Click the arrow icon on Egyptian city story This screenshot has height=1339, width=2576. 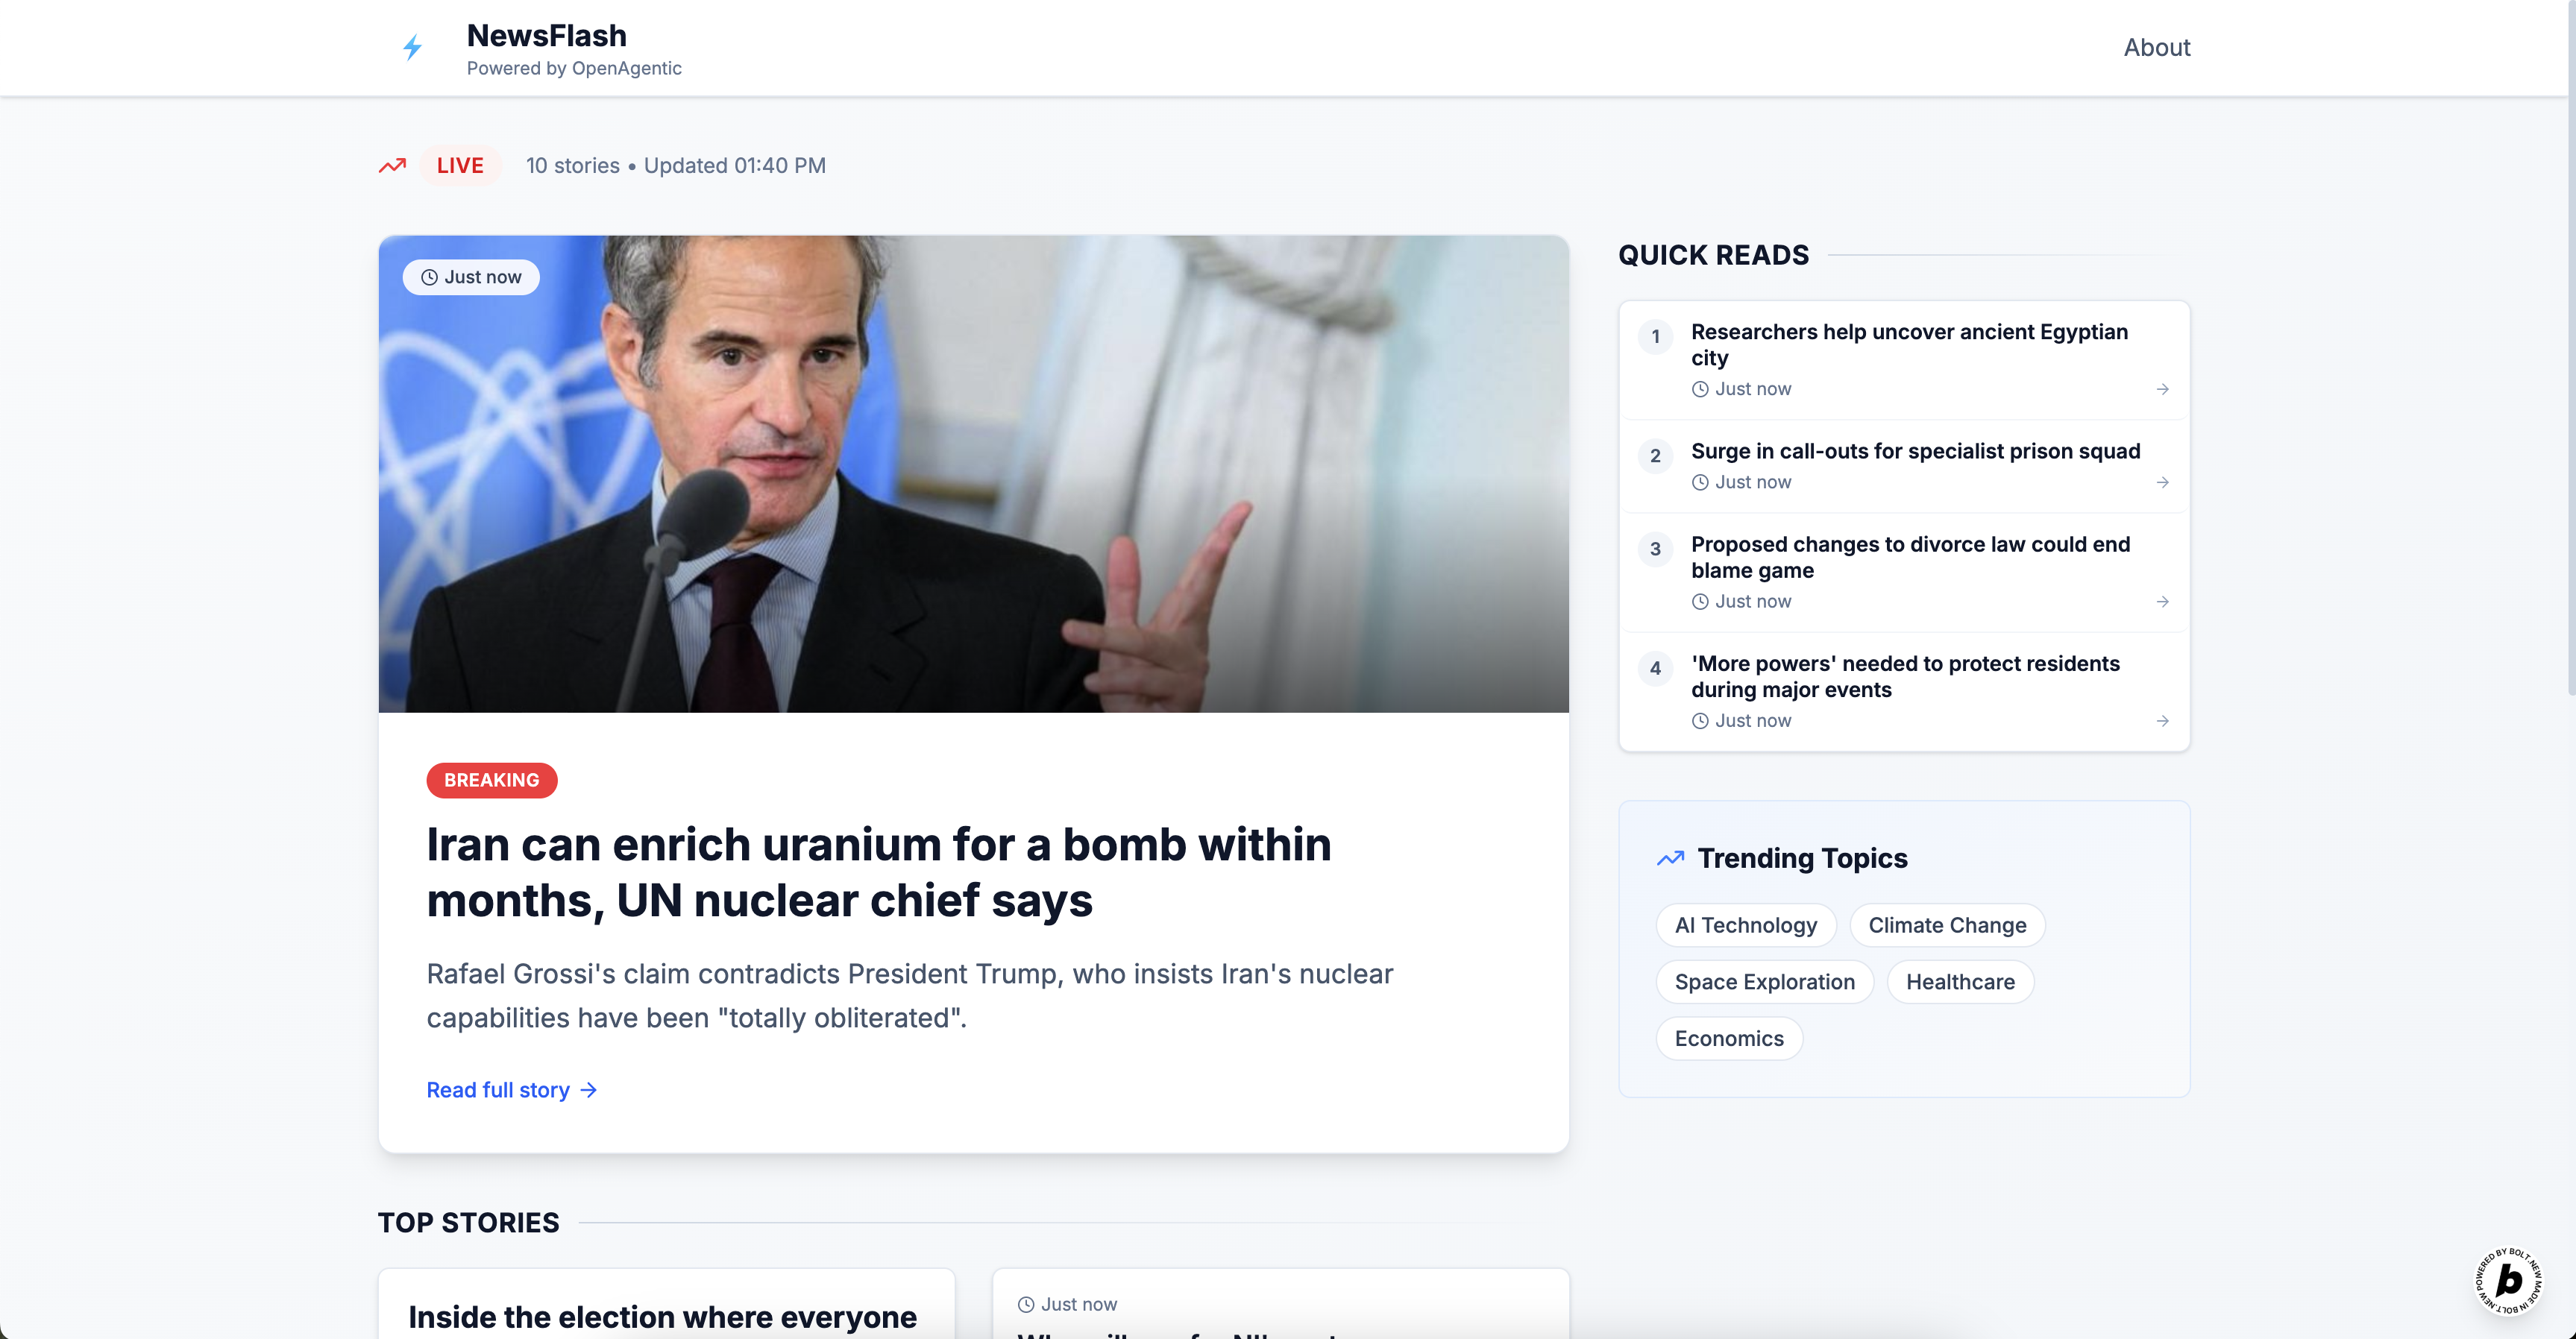[2162, 389]
